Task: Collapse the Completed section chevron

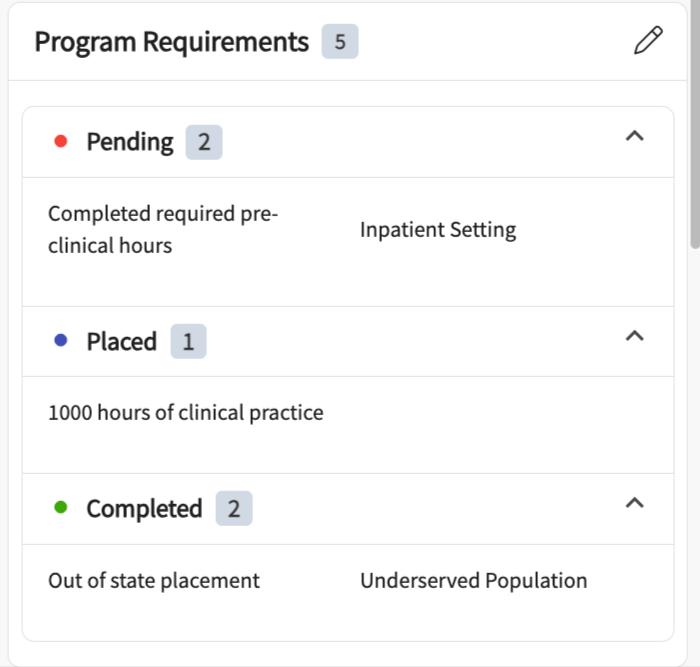Action: pyautogui.click(x=633, y=503)
